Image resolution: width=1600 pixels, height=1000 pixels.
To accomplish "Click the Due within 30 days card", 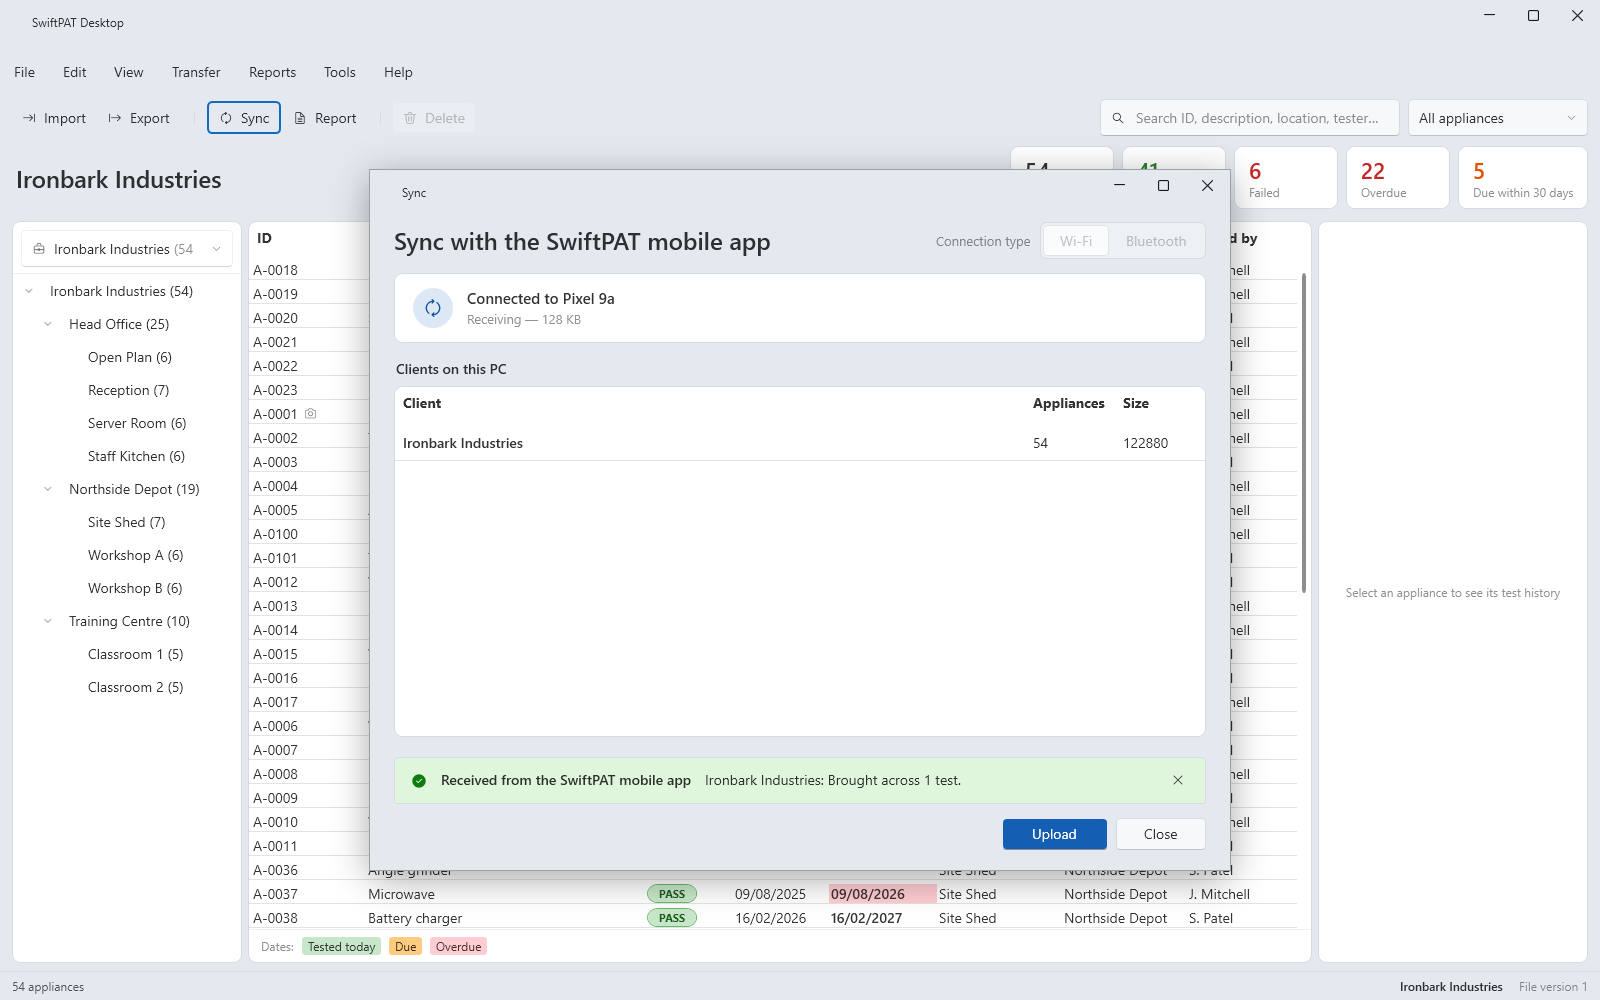I will coord(1523,178).
